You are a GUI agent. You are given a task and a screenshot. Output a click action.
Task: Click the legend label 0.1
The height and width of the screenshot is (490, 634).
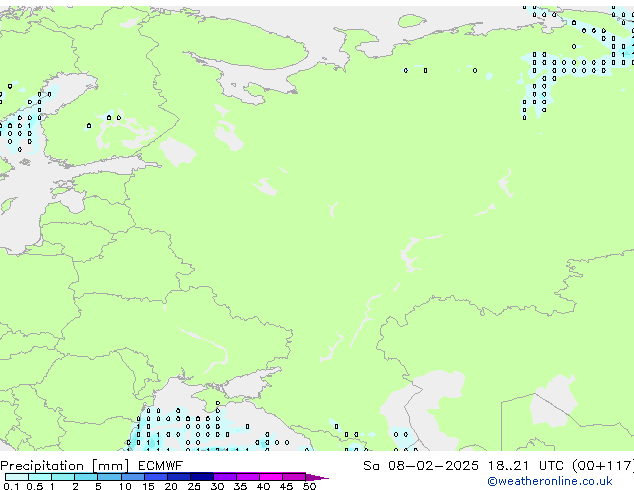tap(11, 486)
